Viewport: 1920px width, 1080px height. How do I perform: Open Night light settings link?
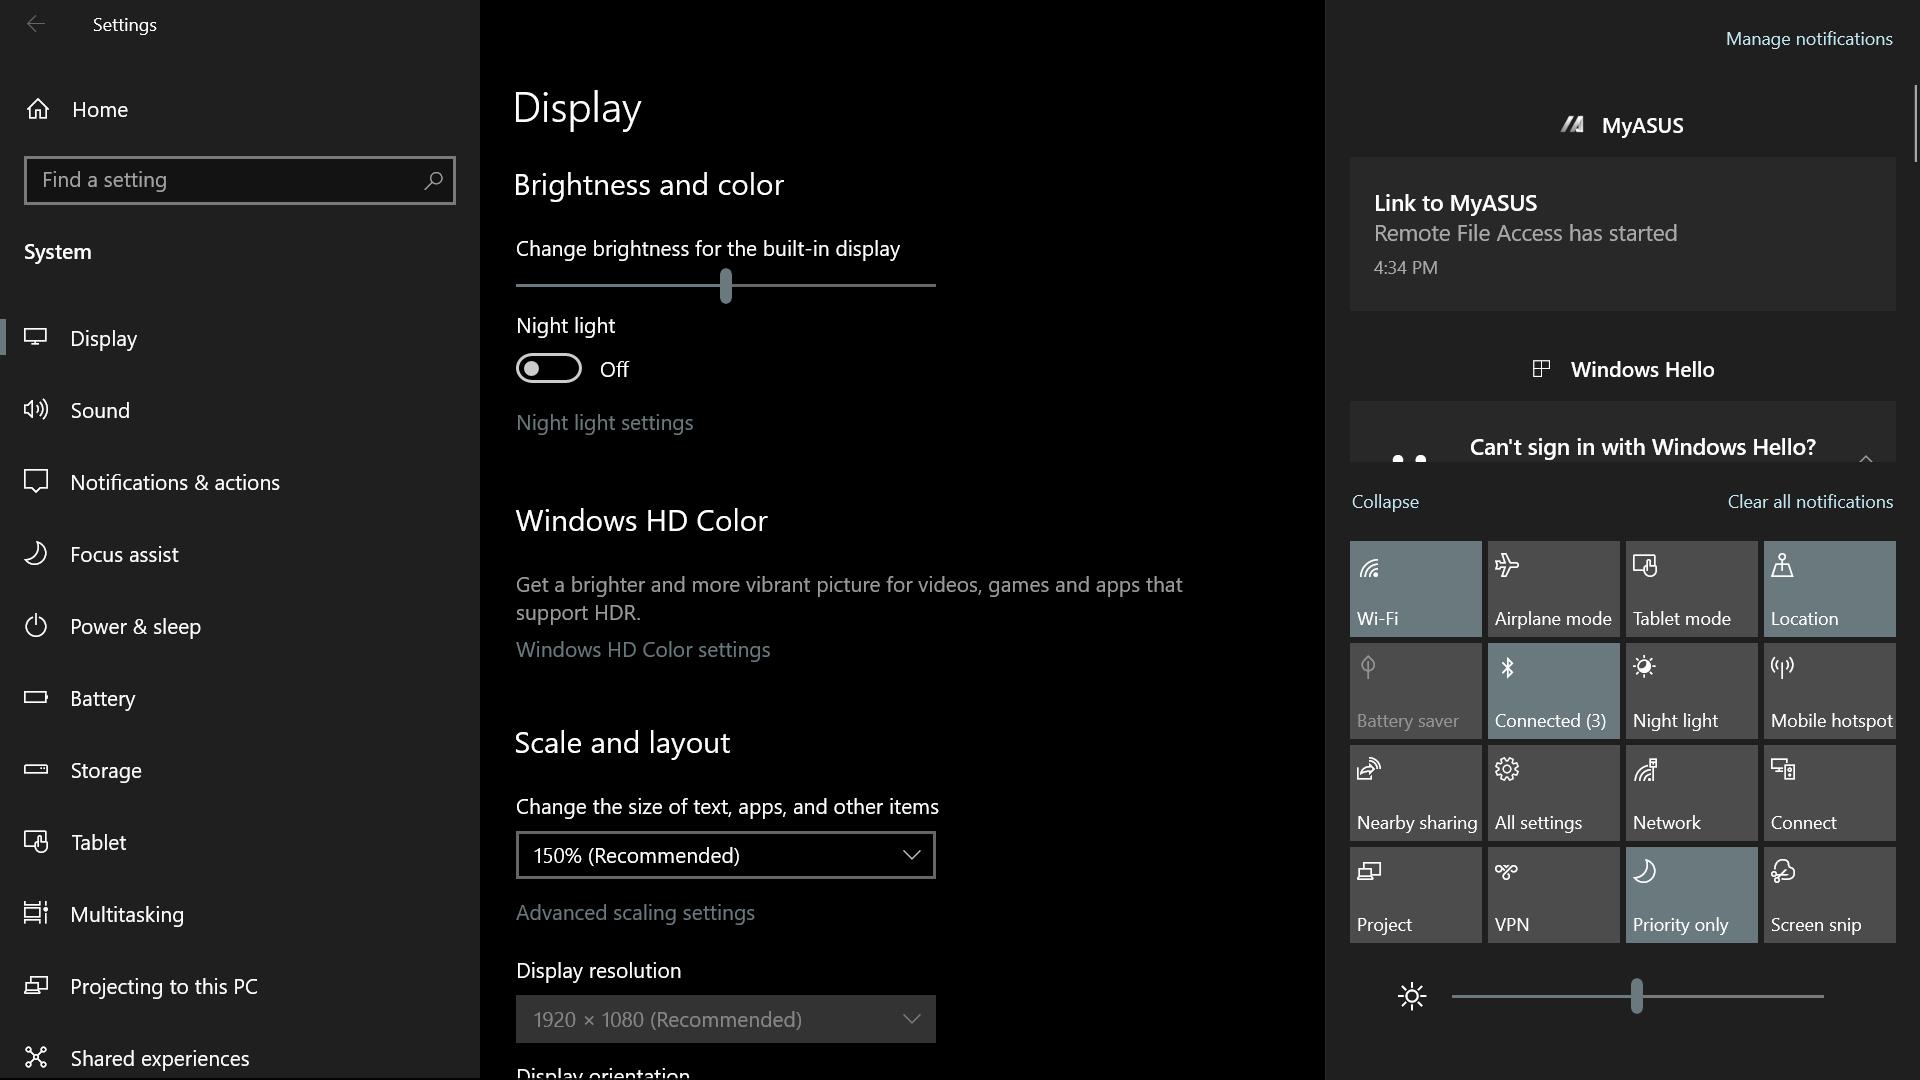click(x=604, y=423)
